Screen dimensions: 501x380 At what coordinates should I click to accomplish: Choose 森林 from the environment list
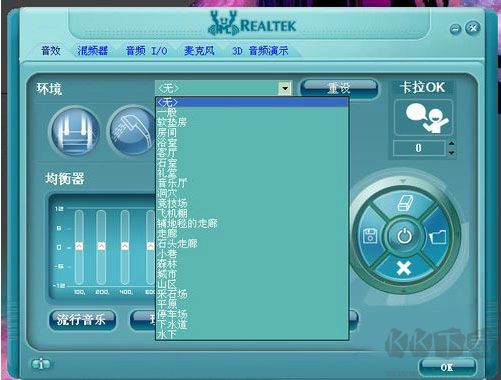point(252,264)
